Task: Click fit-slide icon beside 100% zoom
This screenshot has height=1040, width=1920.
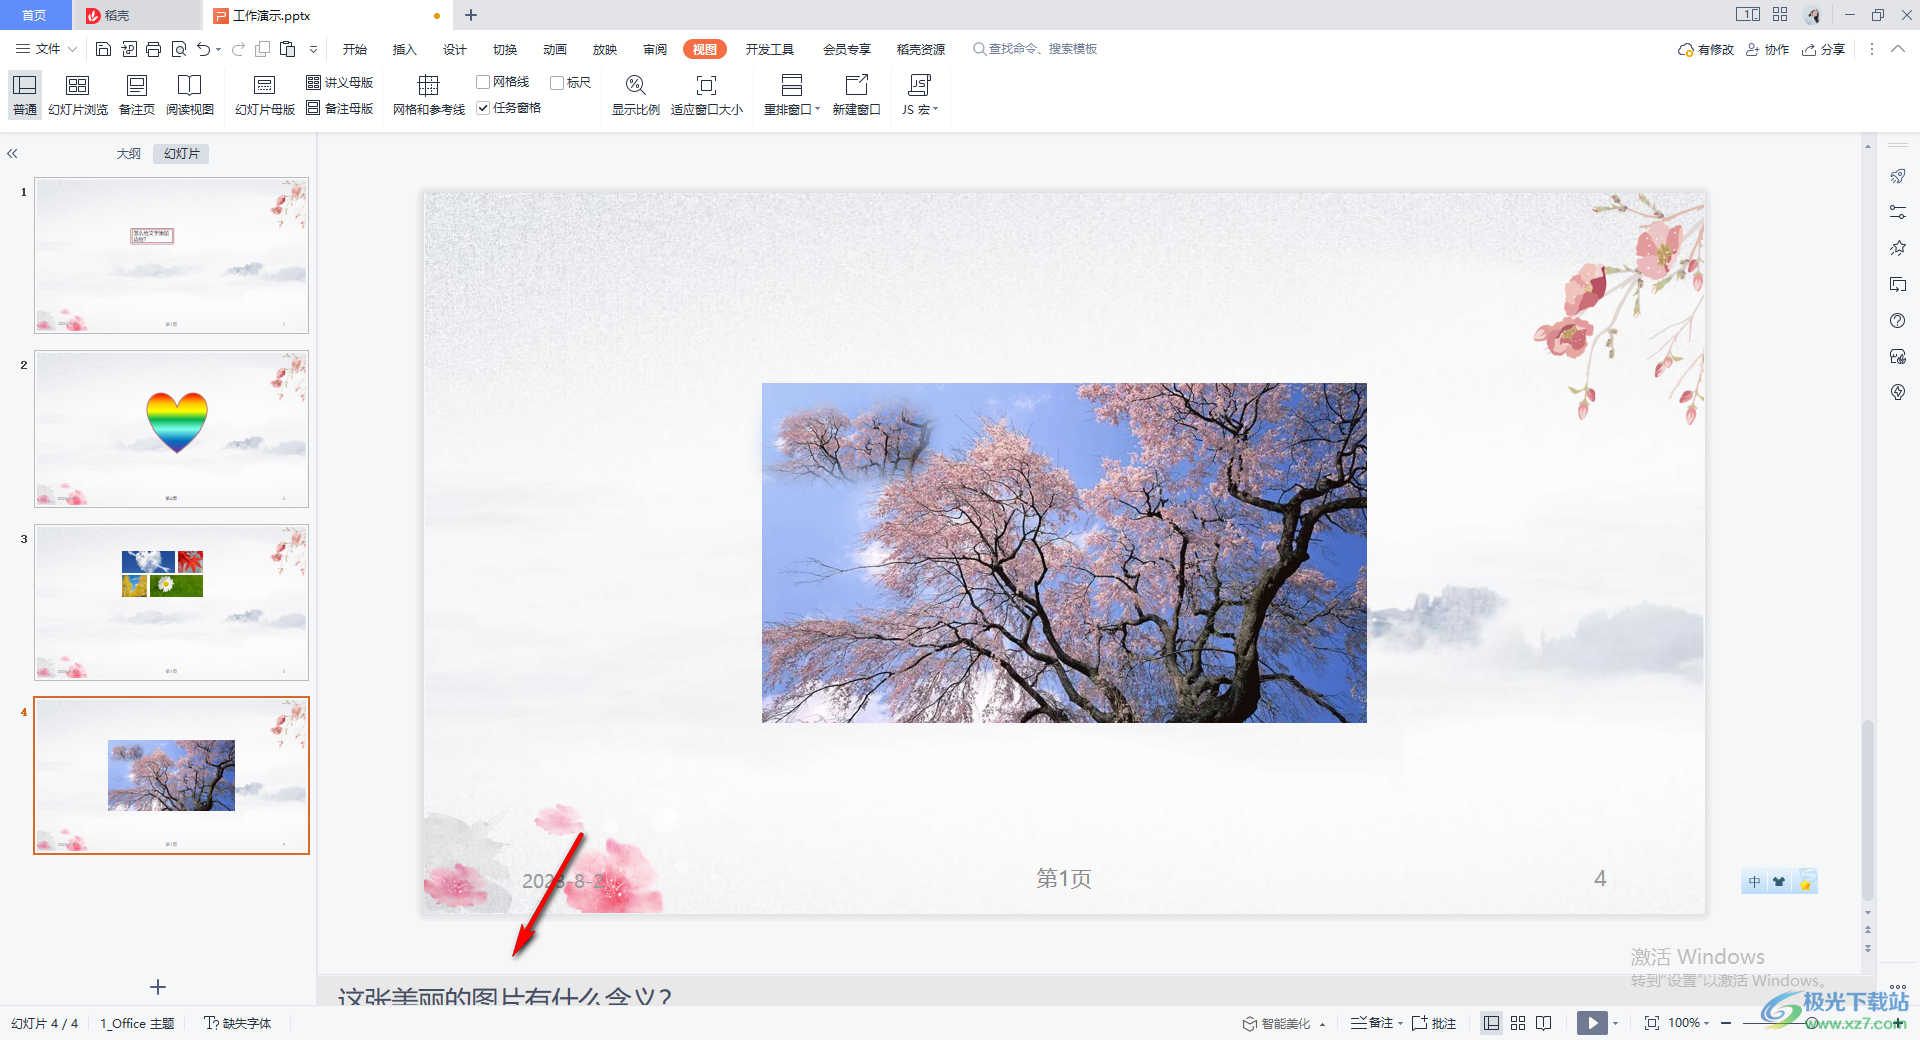Action: pyautogui.click(x=1651, y=1023)
